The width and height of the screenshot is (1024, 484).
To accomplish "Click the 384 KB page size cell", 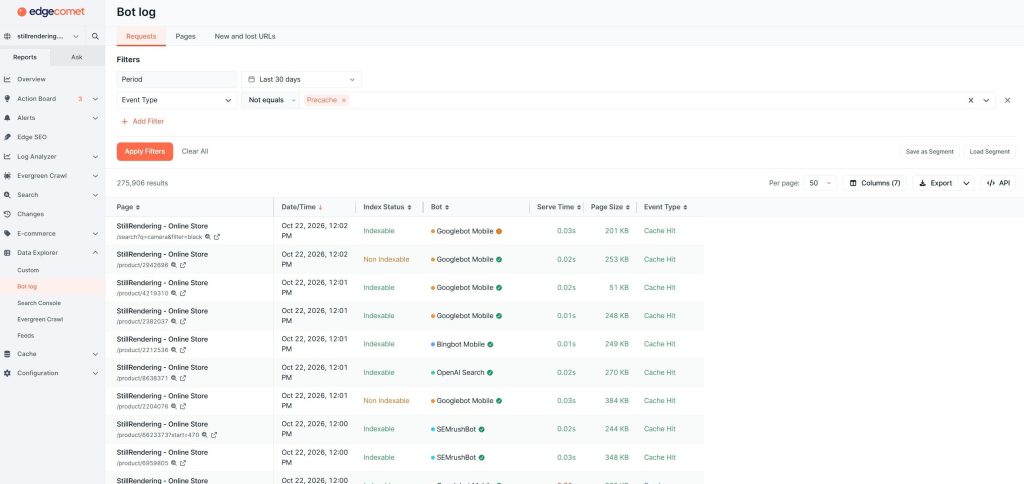I will coord(616,400).
